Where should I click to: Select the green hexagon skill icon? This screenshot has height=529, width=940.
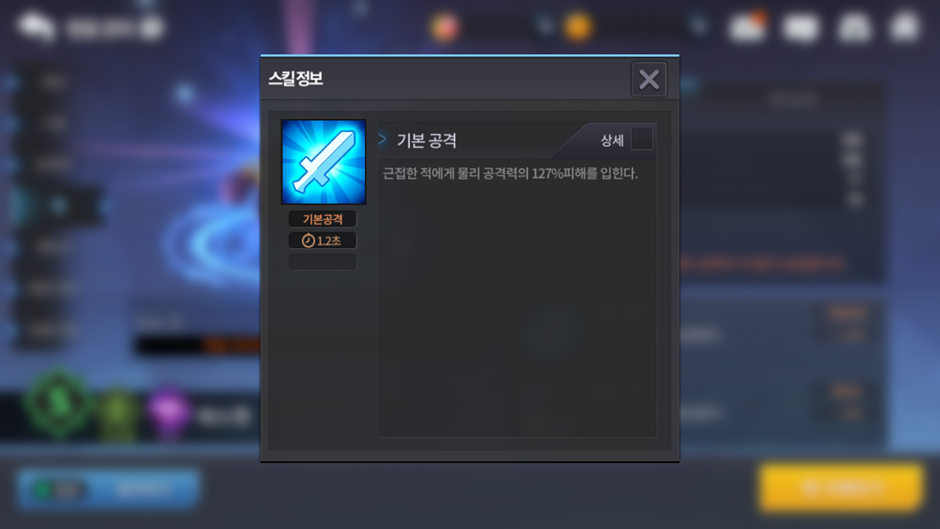pos(58,403)
